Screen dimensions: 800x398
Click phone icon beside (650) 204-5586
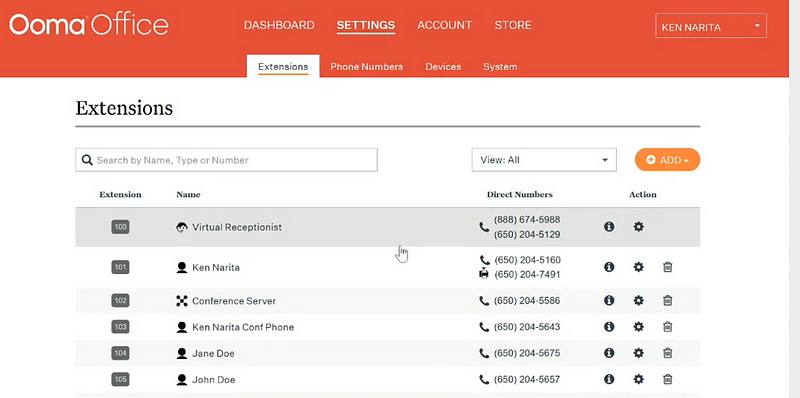click(484, 301)
